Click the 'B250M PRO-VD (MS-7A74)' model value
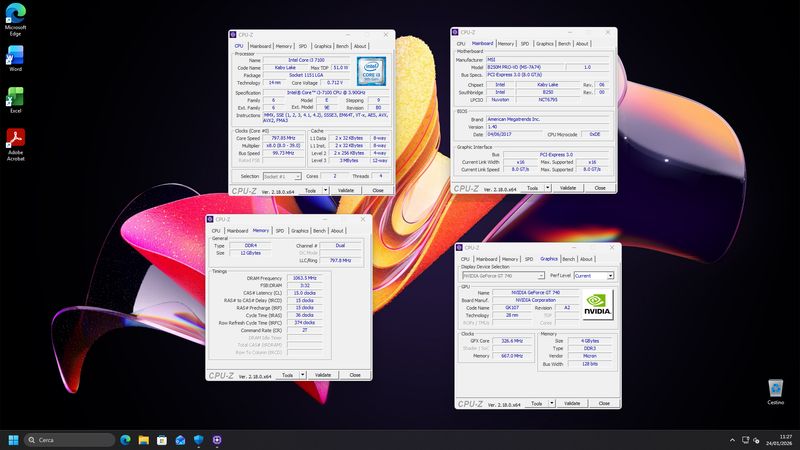This screenshot has width=800, height=450. 524,67
